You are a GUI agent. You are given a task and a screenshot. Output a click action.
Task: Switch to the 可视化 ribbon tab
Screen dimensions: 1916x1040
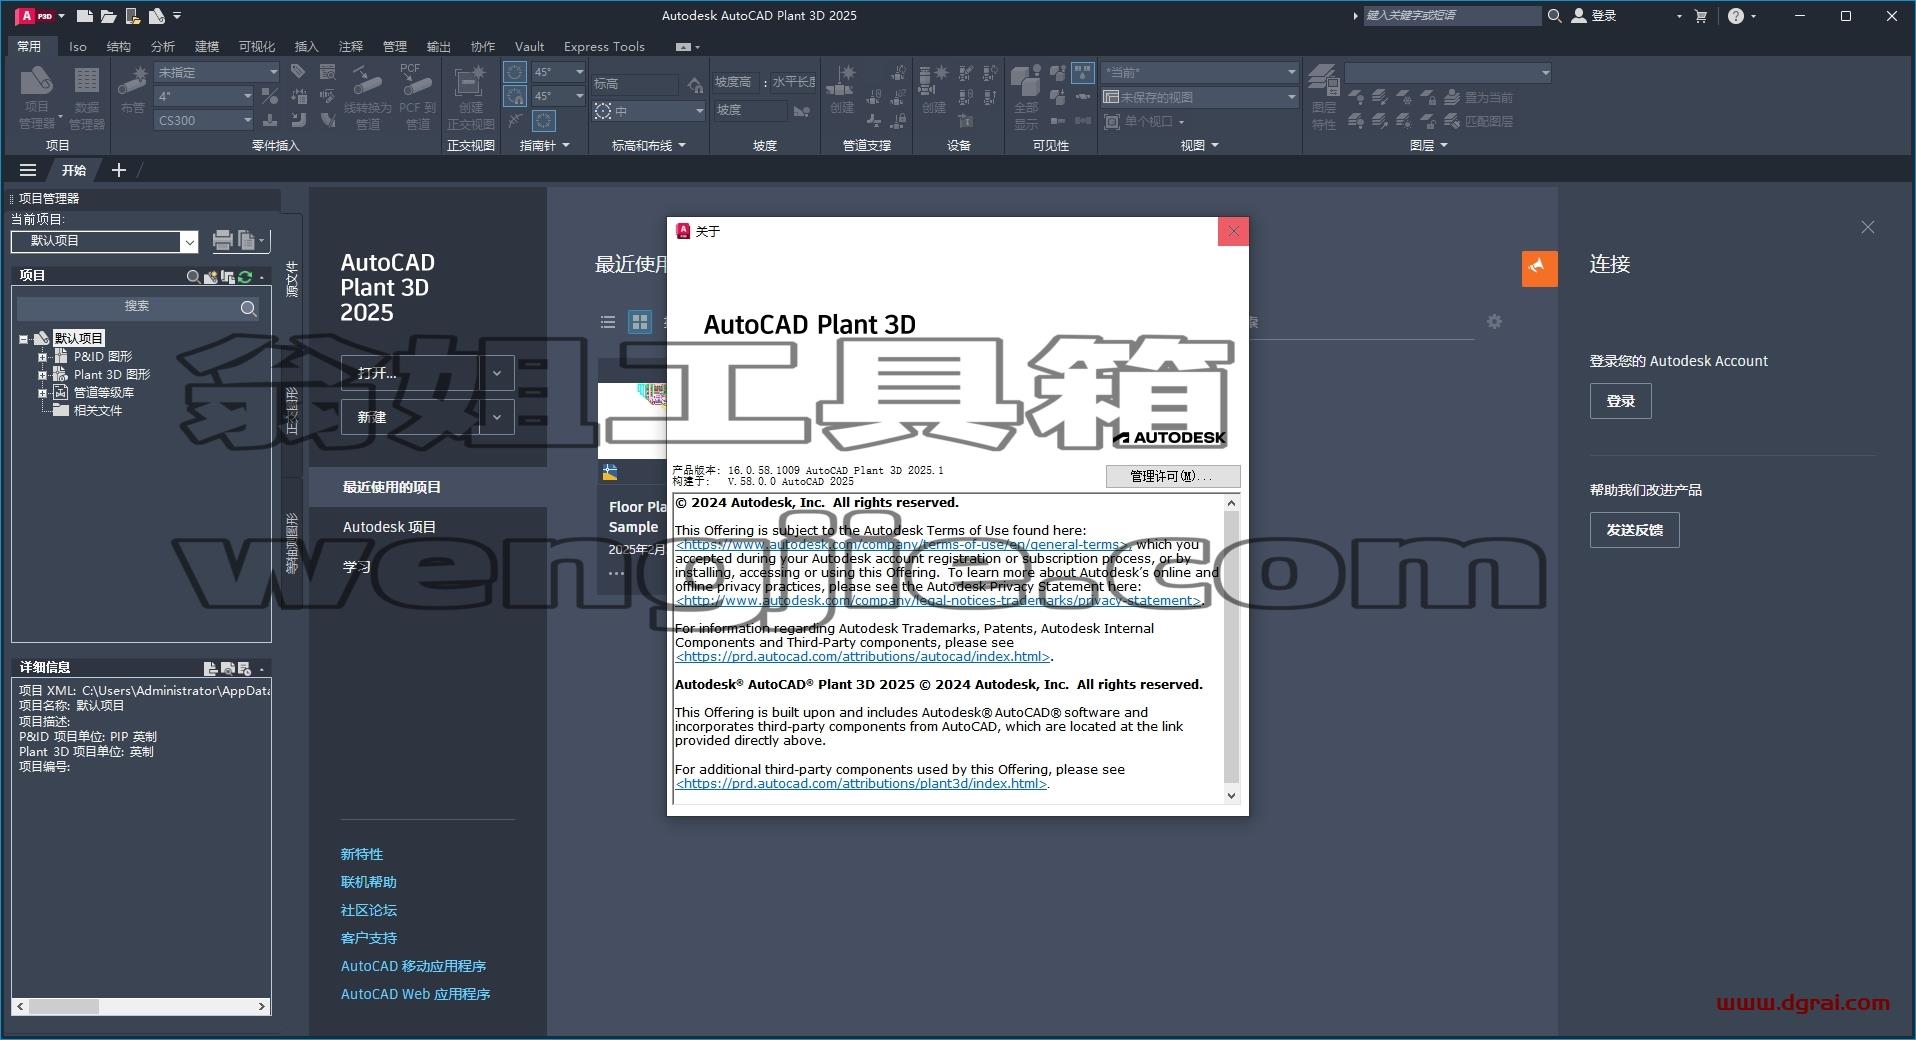[x=257, y=46]
